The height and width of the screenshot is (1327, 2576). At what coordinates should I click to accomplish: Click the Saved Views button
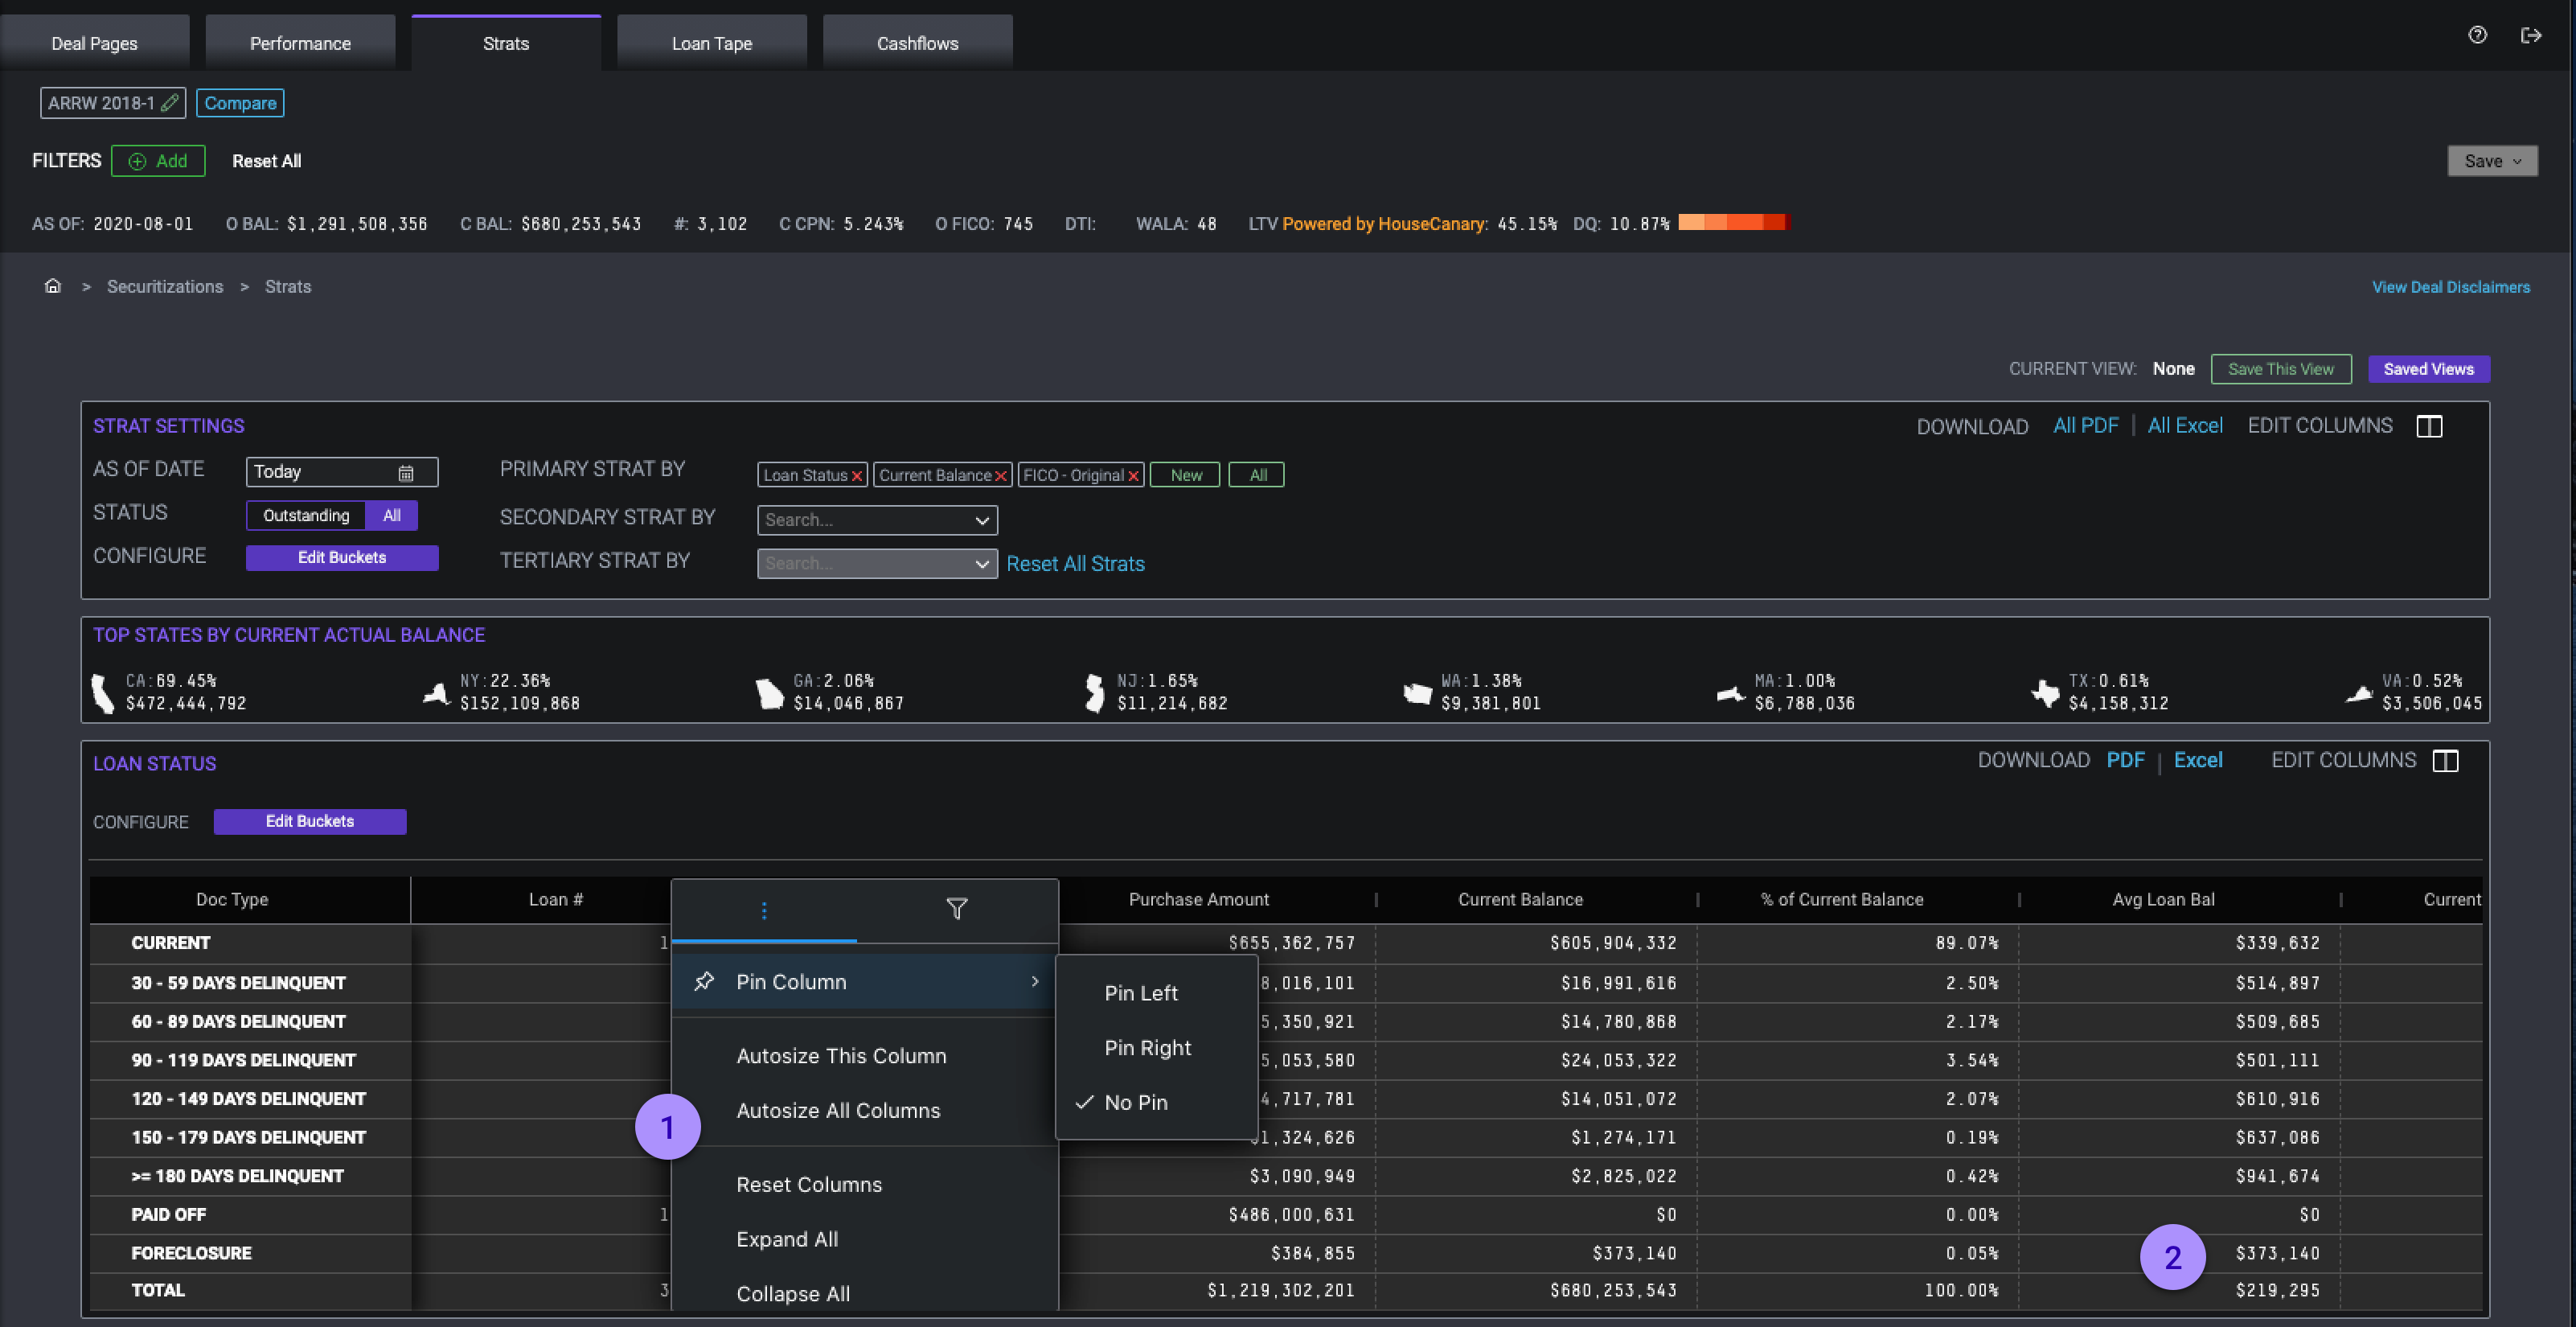(x=2428, y=369)
